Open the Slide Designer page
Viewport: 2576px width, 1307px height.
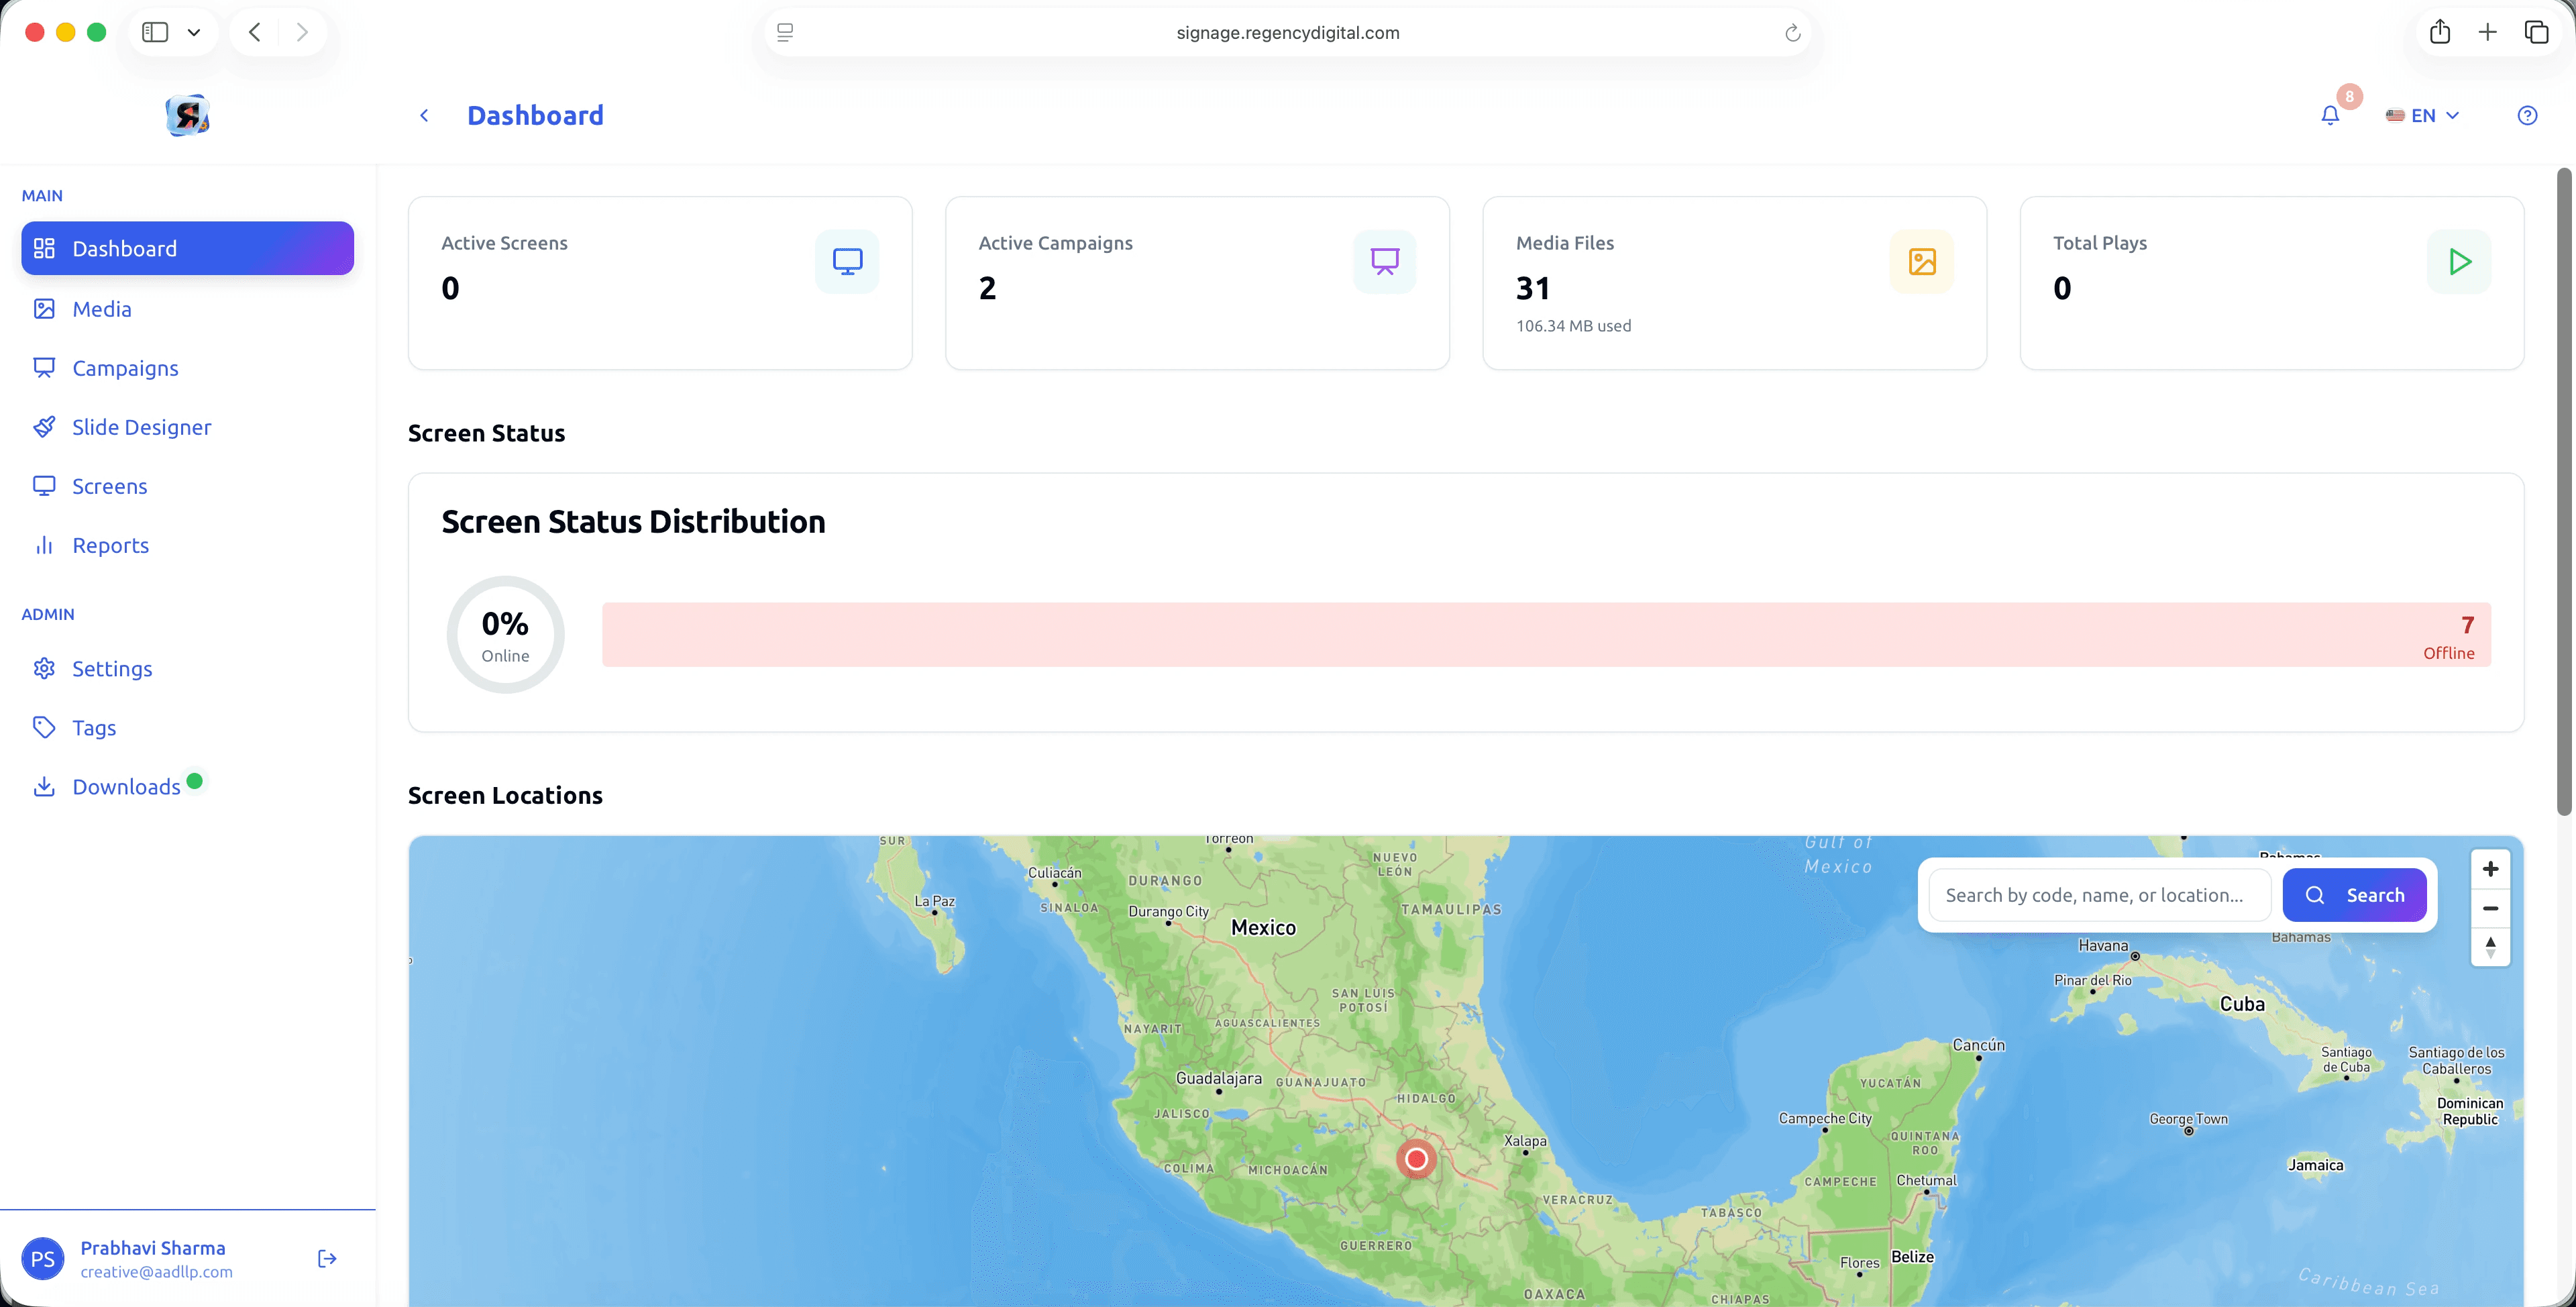click(x=141, y=427)
